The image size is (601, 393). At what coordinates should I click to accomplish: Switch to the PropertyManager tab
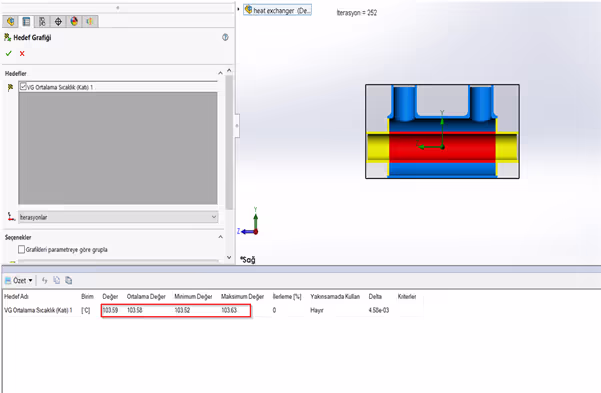pos(26,21)
